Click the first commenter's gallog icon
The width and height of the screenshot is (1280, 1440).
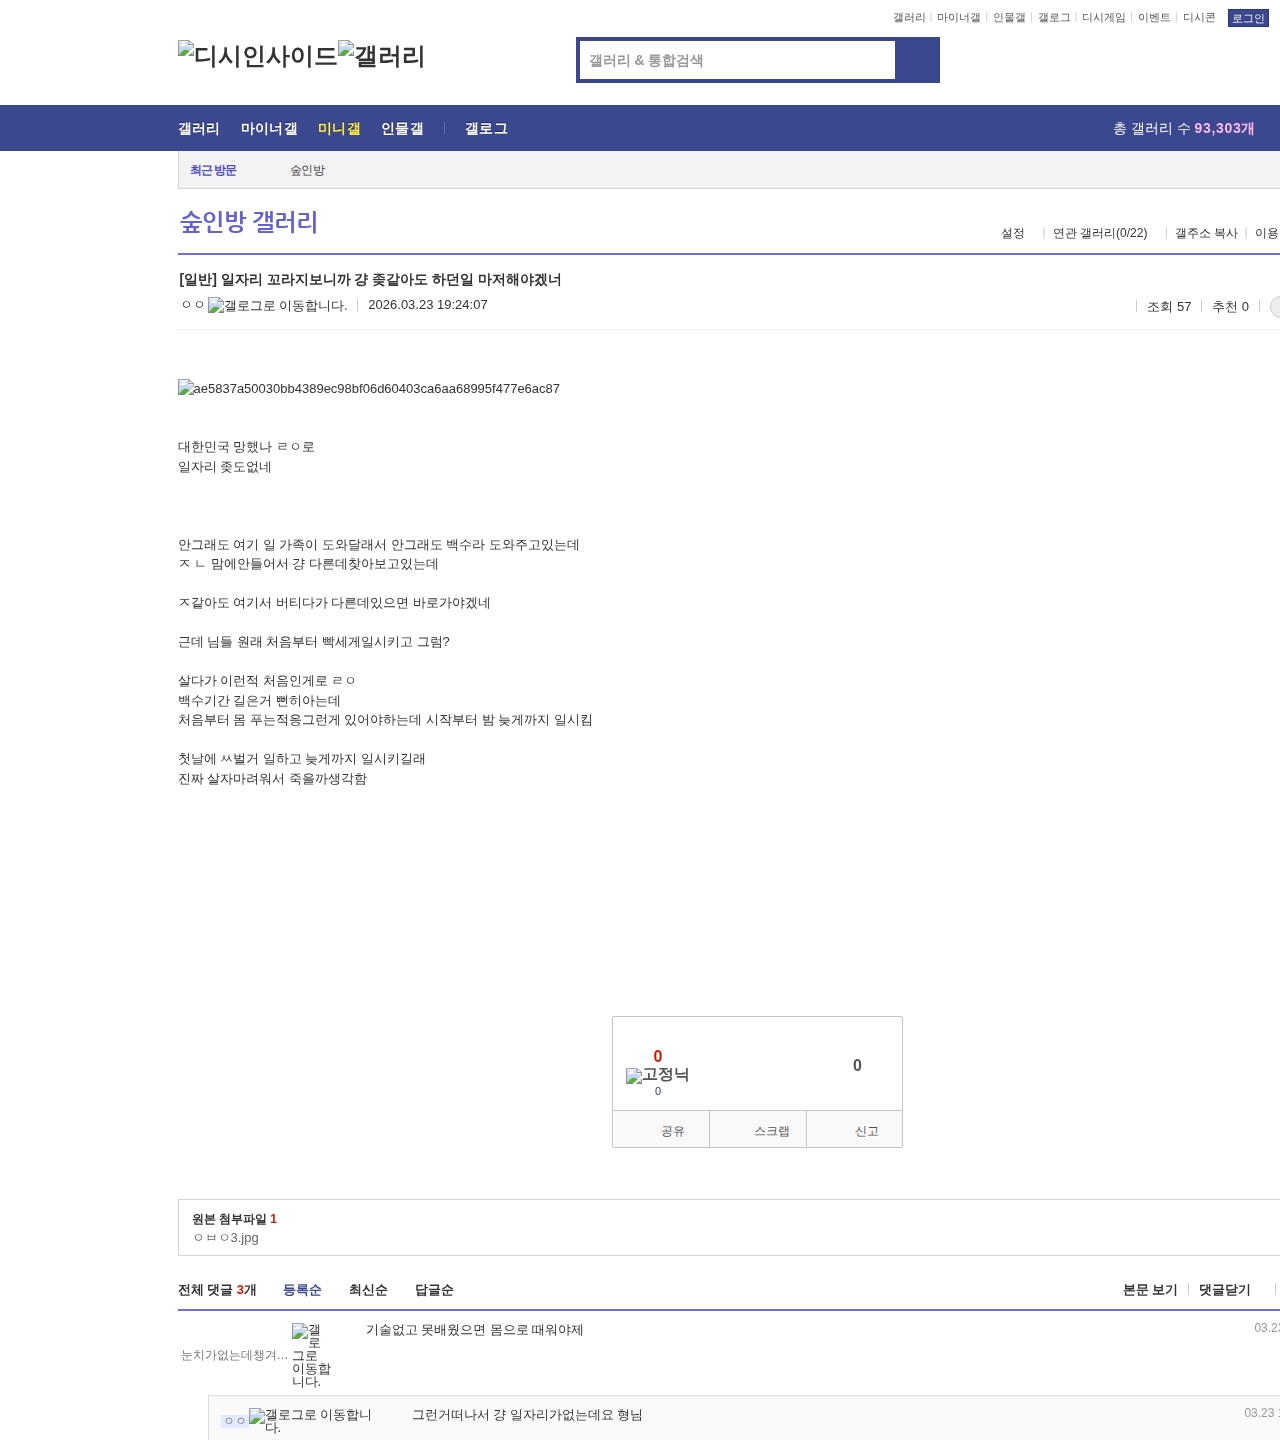tap(311, 1355)
